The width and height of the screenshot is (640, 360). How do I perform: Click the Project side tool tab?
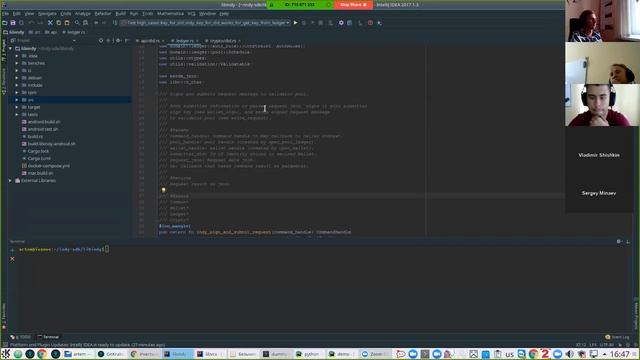[4, 50]
